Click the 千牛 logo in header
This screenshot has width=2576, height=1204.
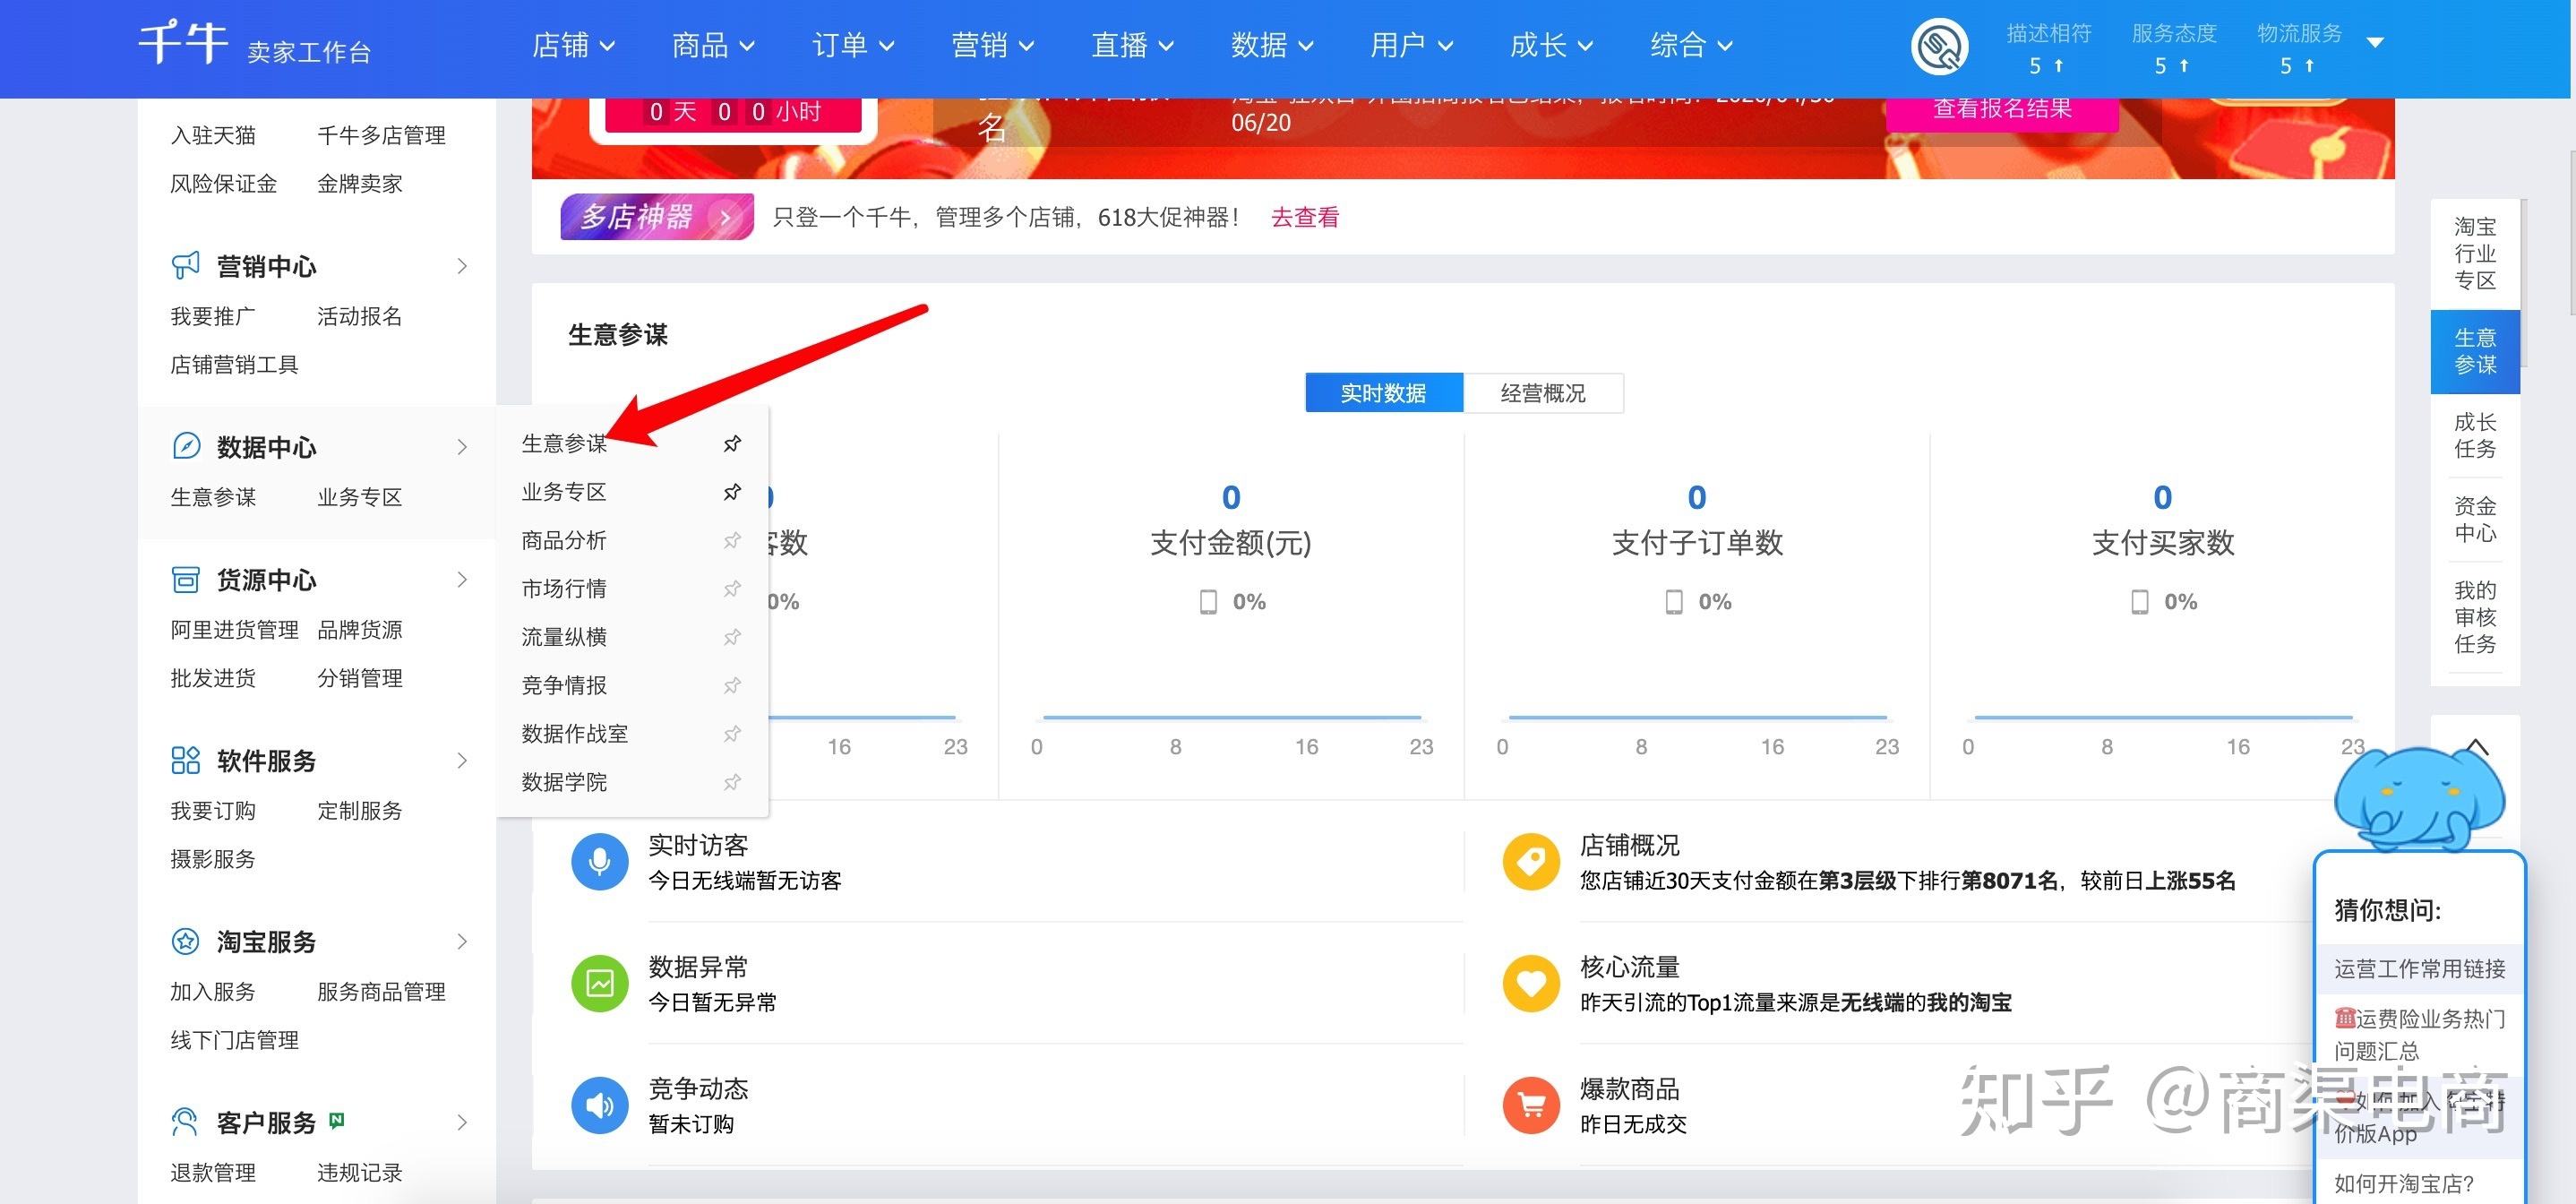coord(184,44)
